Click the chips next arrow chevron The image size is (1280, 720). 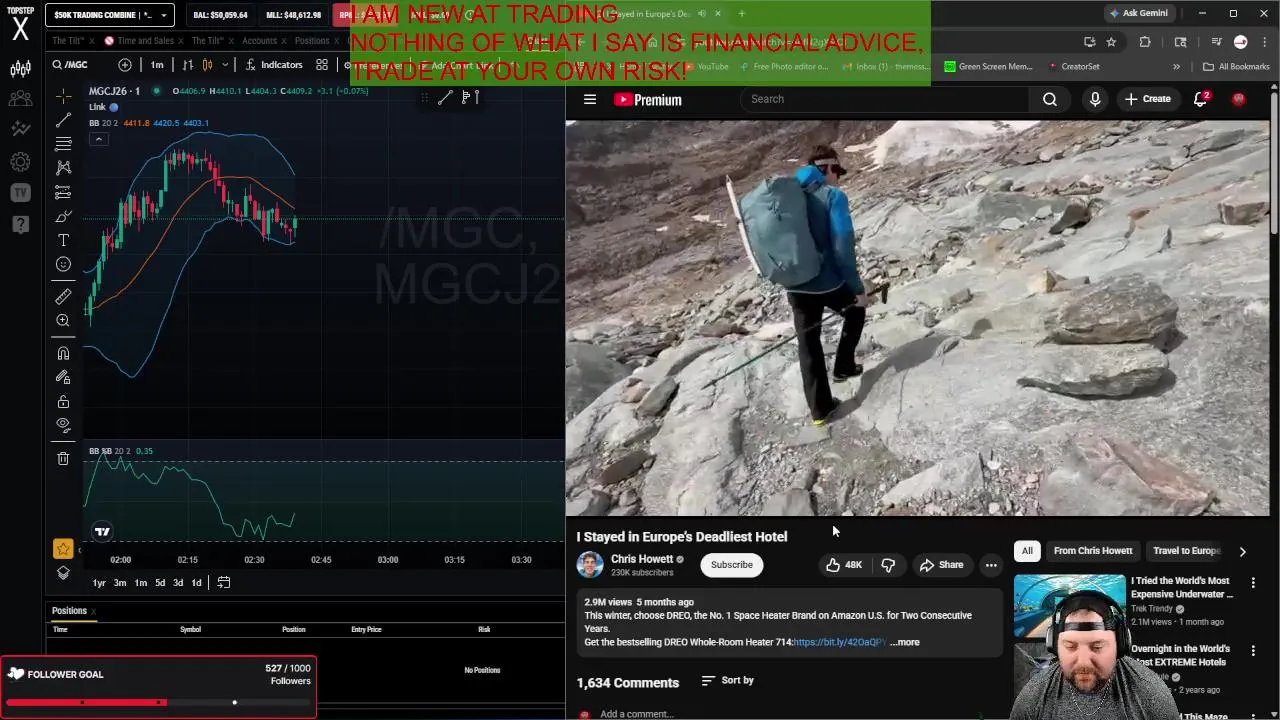coord(1242,551)
